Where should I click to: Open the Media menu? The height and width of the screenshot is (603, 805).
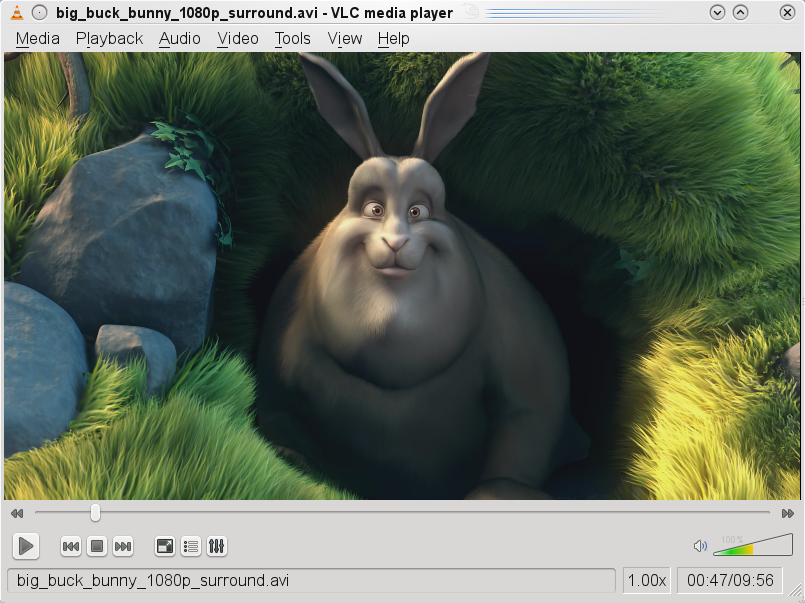pos(37,38)
